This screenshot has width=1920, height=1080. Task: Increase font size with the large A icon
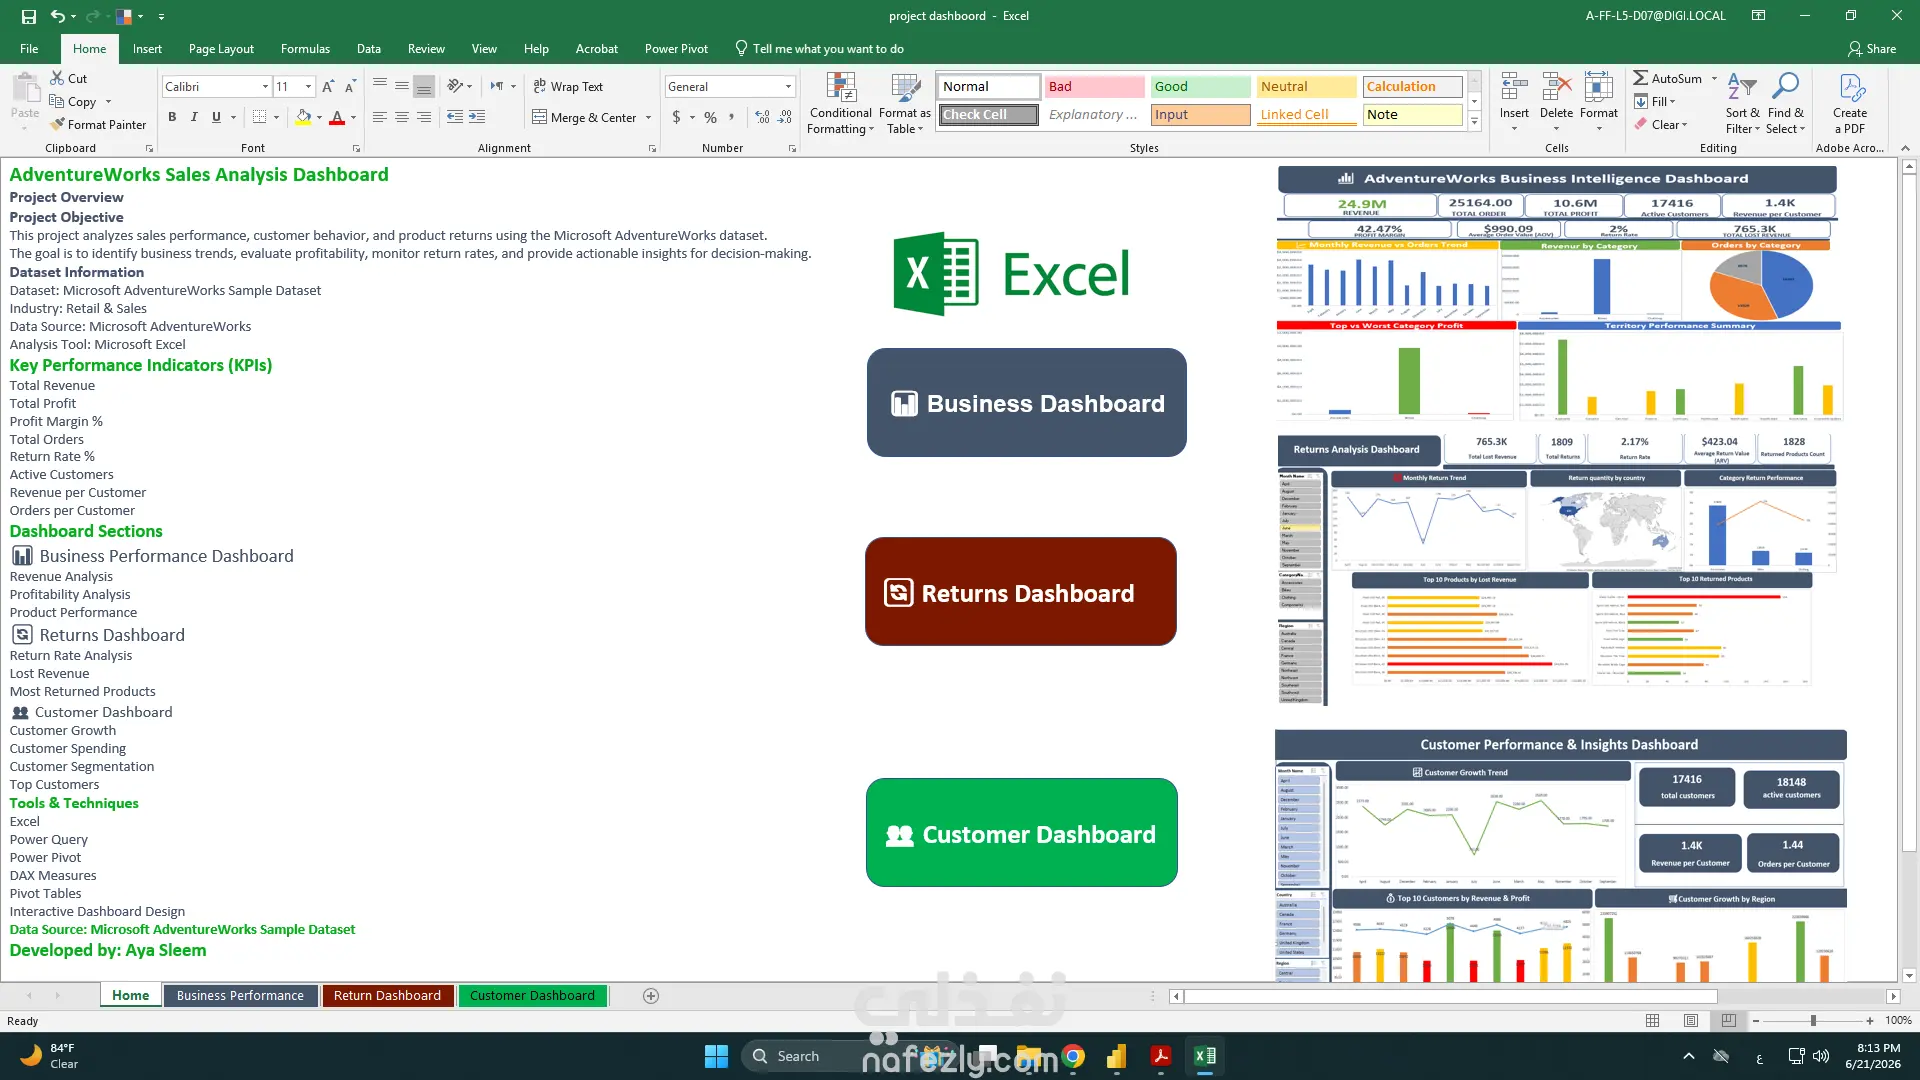pyautogui.click(x=328, y=87)
